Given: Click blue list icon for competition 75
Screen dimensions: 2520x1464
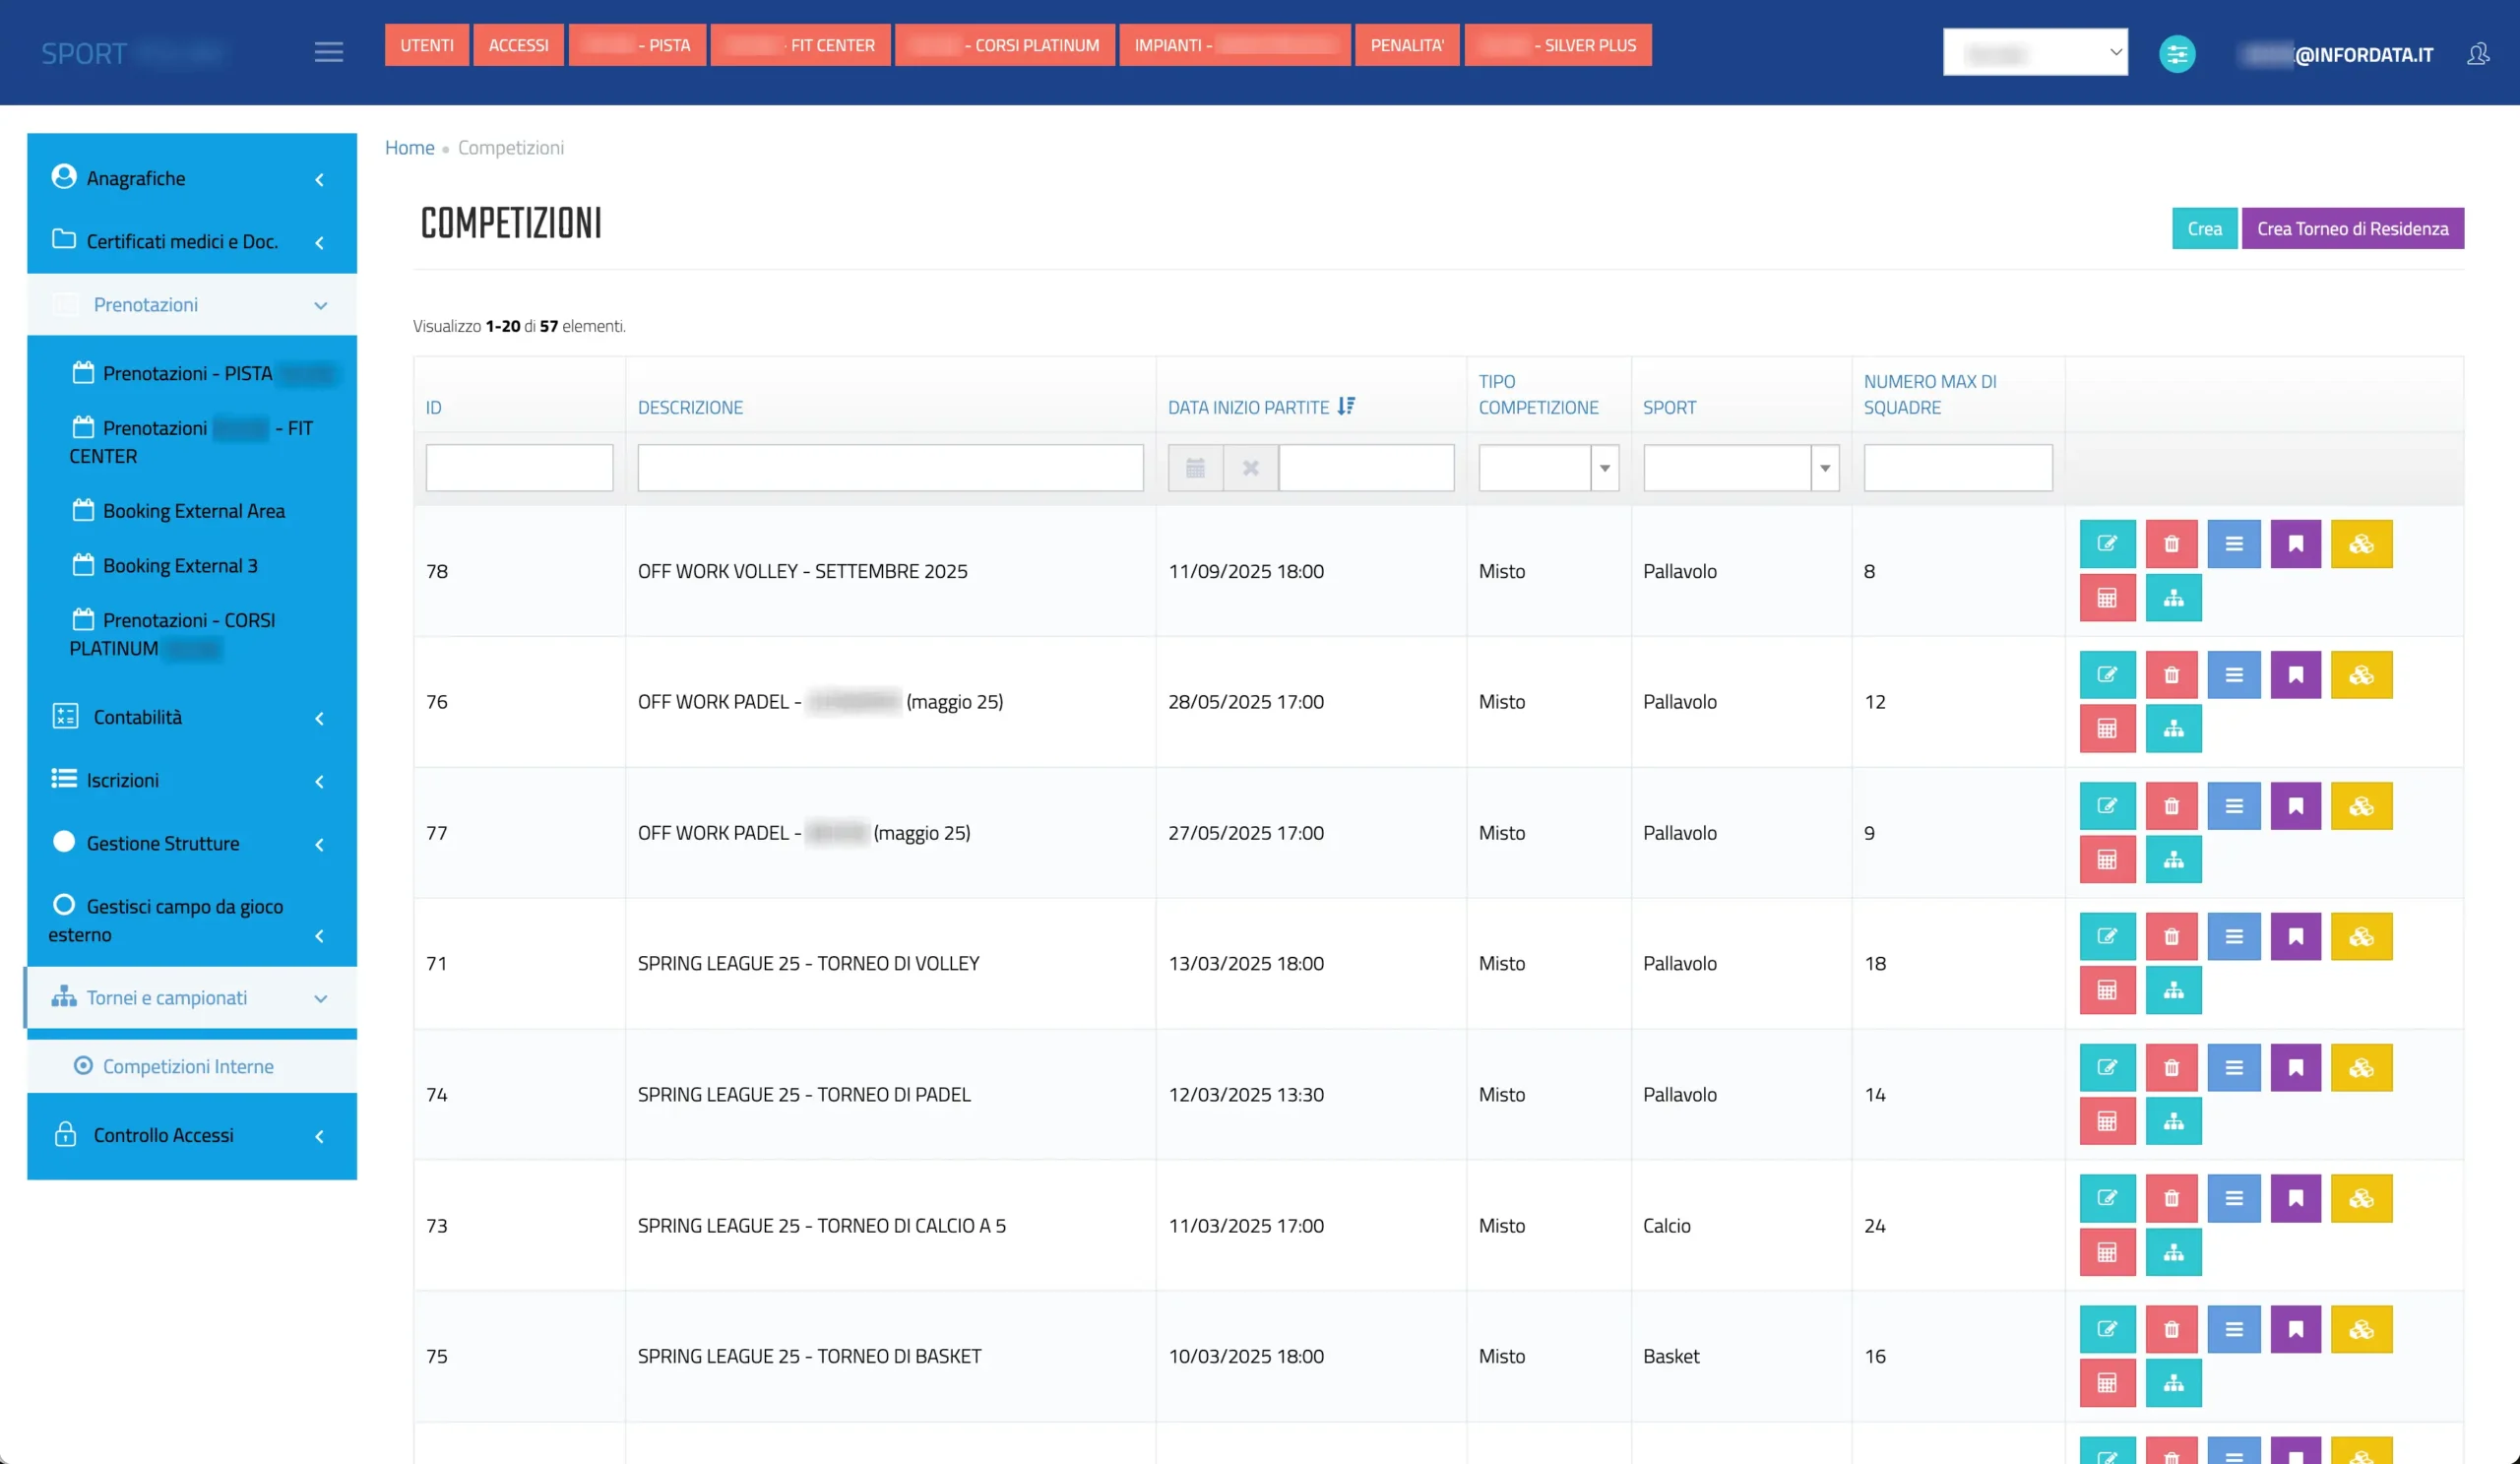Looking at the screenshot, I should point(2233,1330).
